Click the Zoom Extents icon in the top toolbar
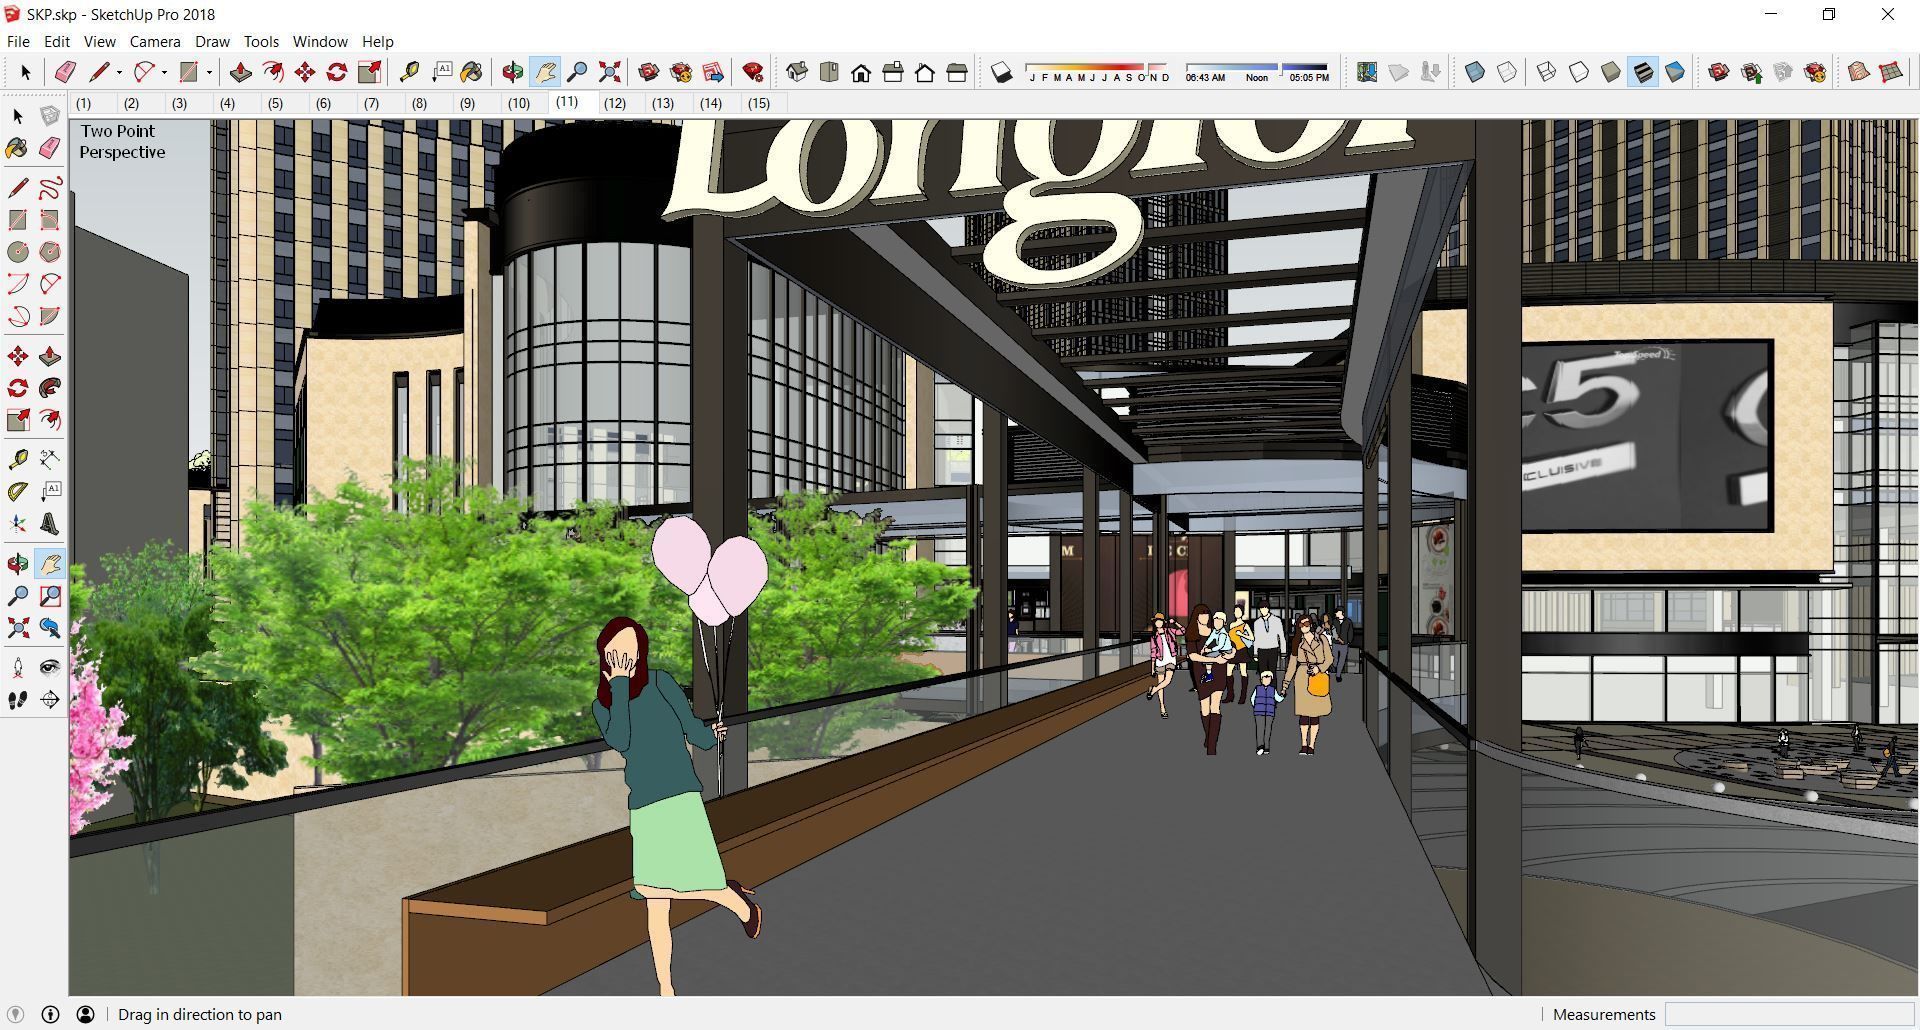The image size is (1920, 1030). pos(609,72)
